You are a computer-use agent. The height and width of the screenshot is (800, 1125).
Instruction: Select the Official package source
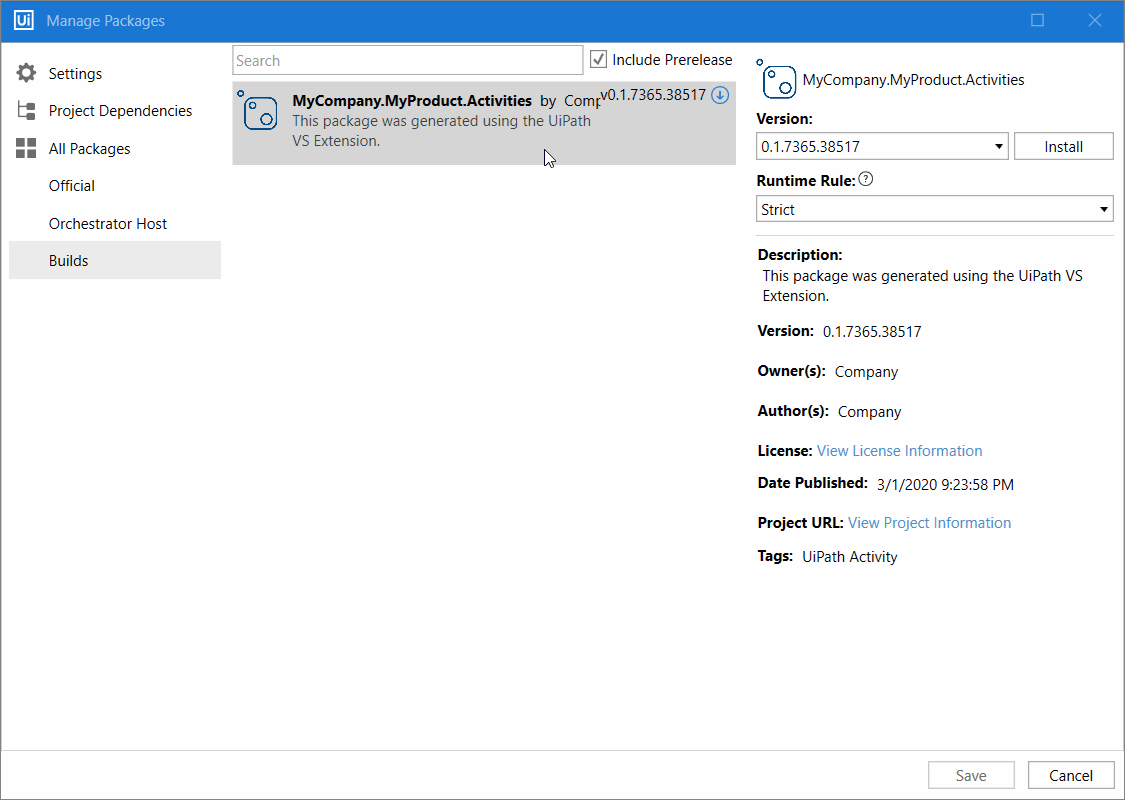point(72,186)
